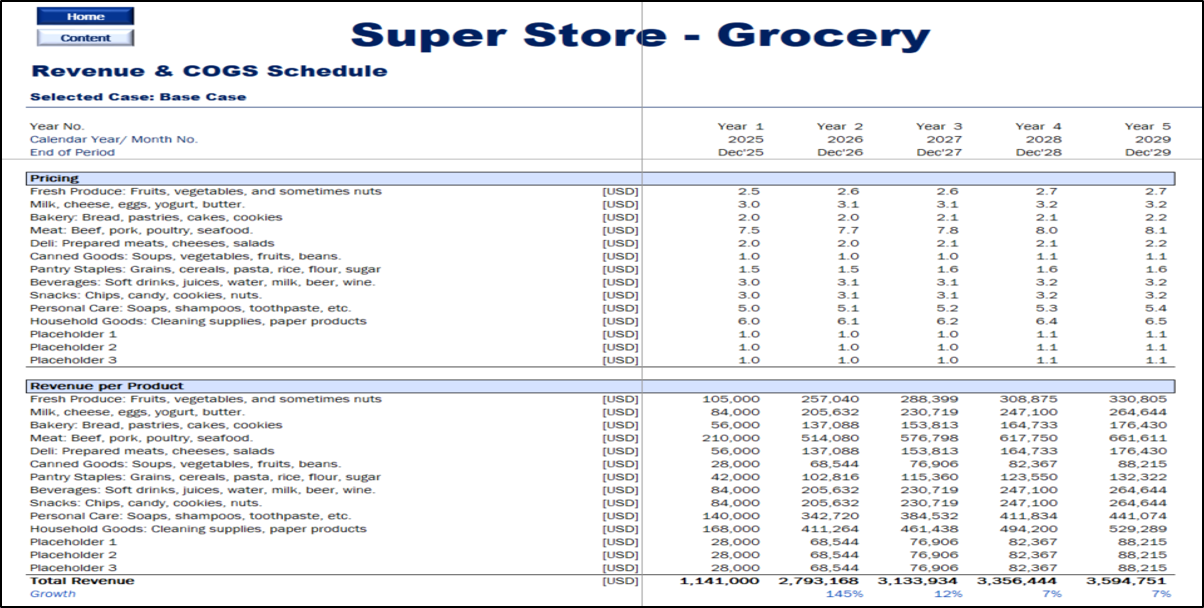Select Fresh Produce pricing row label
This screenshot has height=608, width=1204.
point(205,191)
